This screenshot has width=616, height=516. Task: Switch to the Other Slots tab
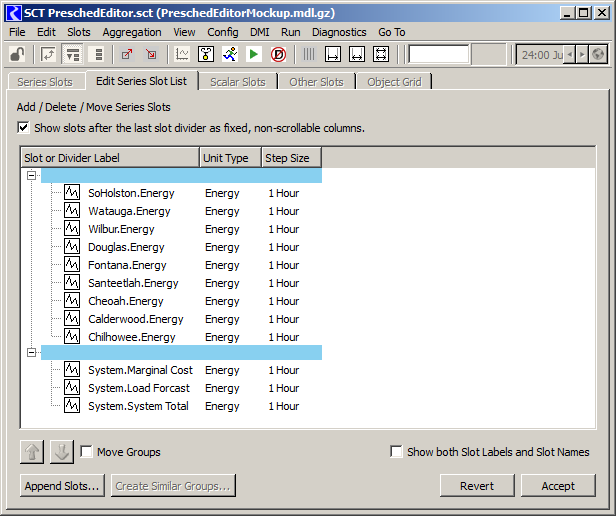[x=316, y=82]
